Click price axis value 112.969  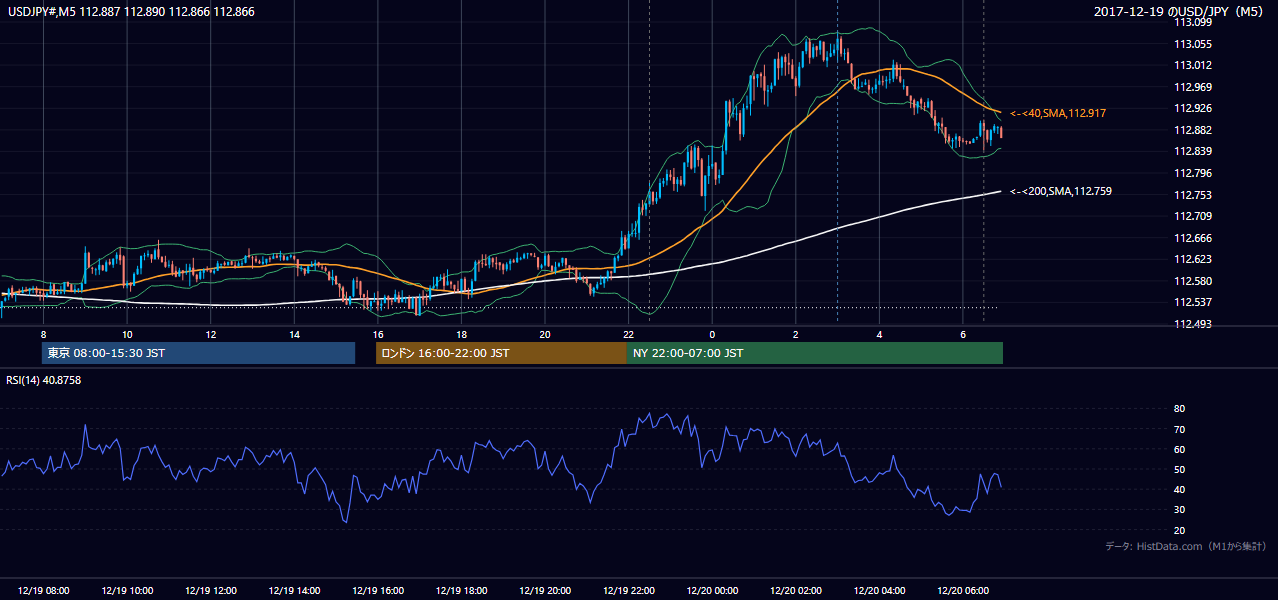(1192, 87)
